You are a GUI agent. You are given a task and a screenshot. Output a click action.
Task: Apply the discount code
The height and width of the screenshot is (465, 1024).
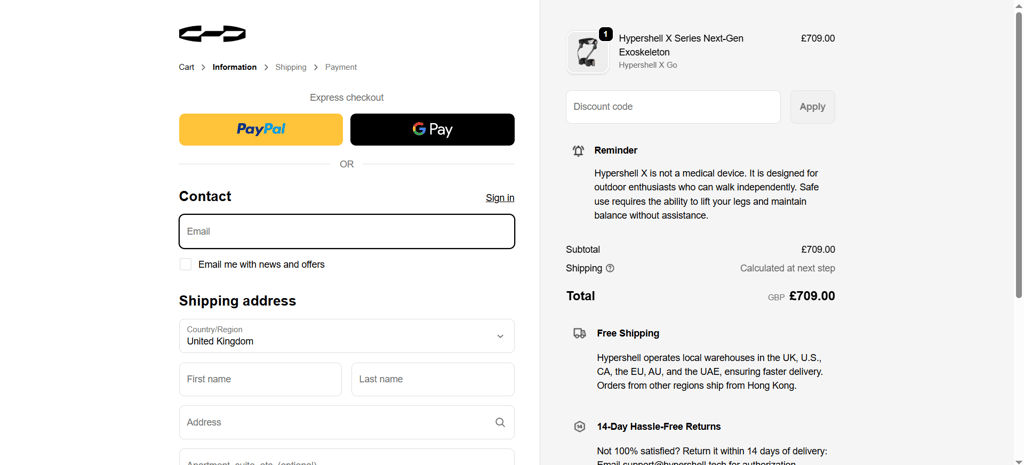812,106
